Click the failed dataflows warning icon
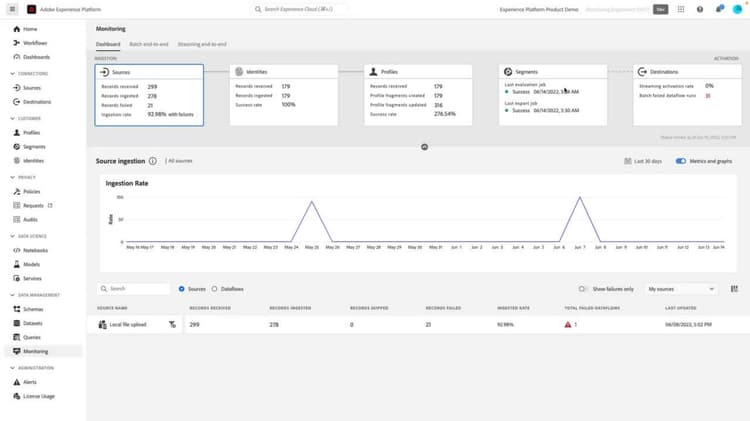Viewport: 750px width, 421px height. [568, 325]
